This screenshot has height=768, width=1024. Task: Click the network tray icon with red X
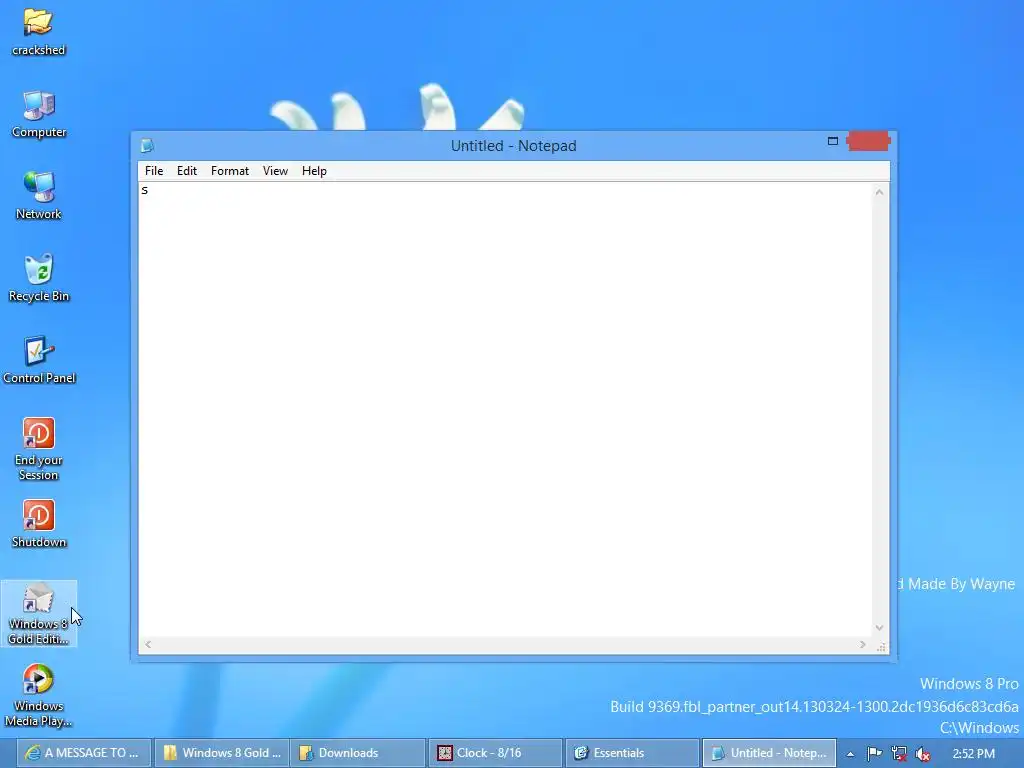click(x=899, y=754)
